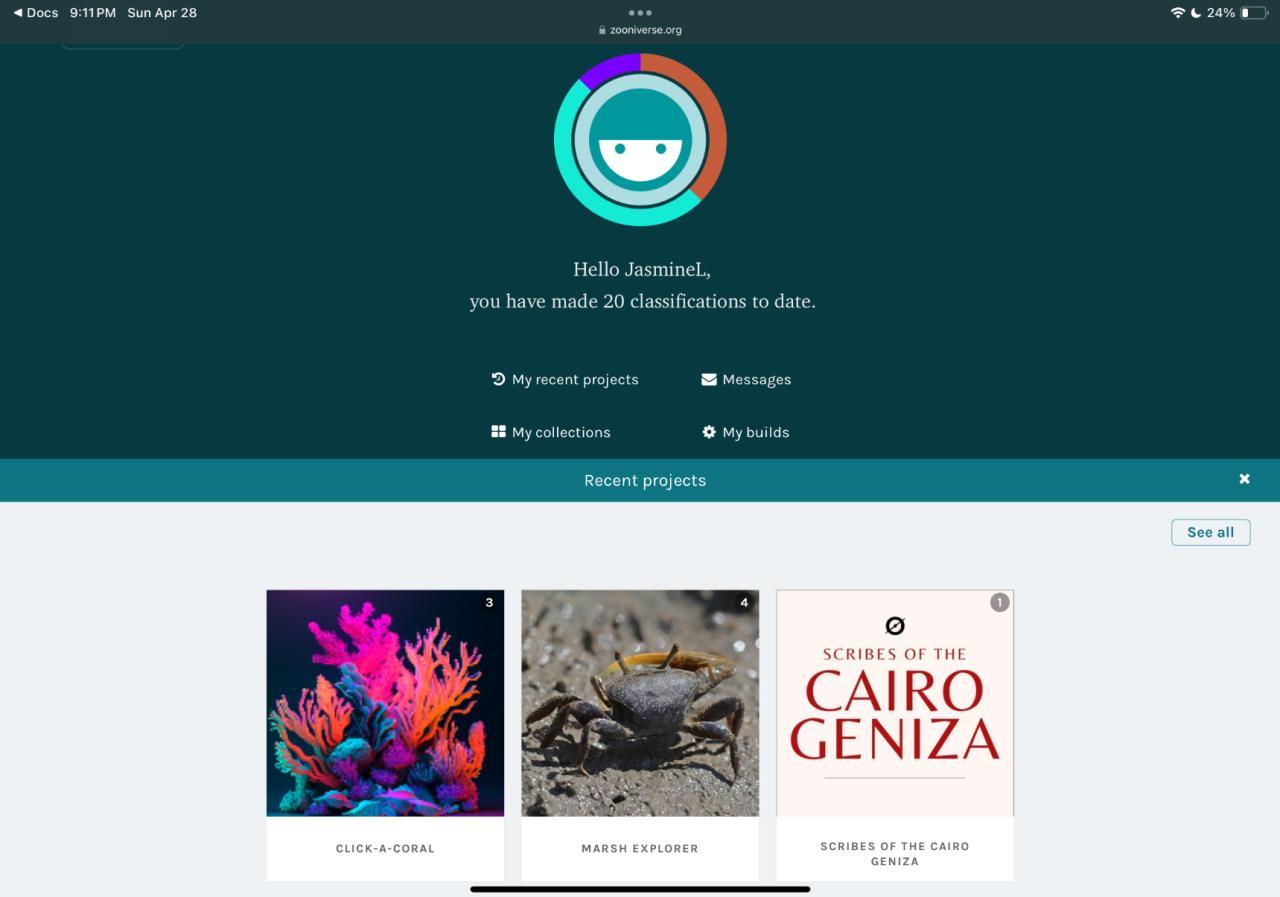Screen dimensions: 1280x897
Task: Click the My builds gear icon
Action: [x=709, y=432]
